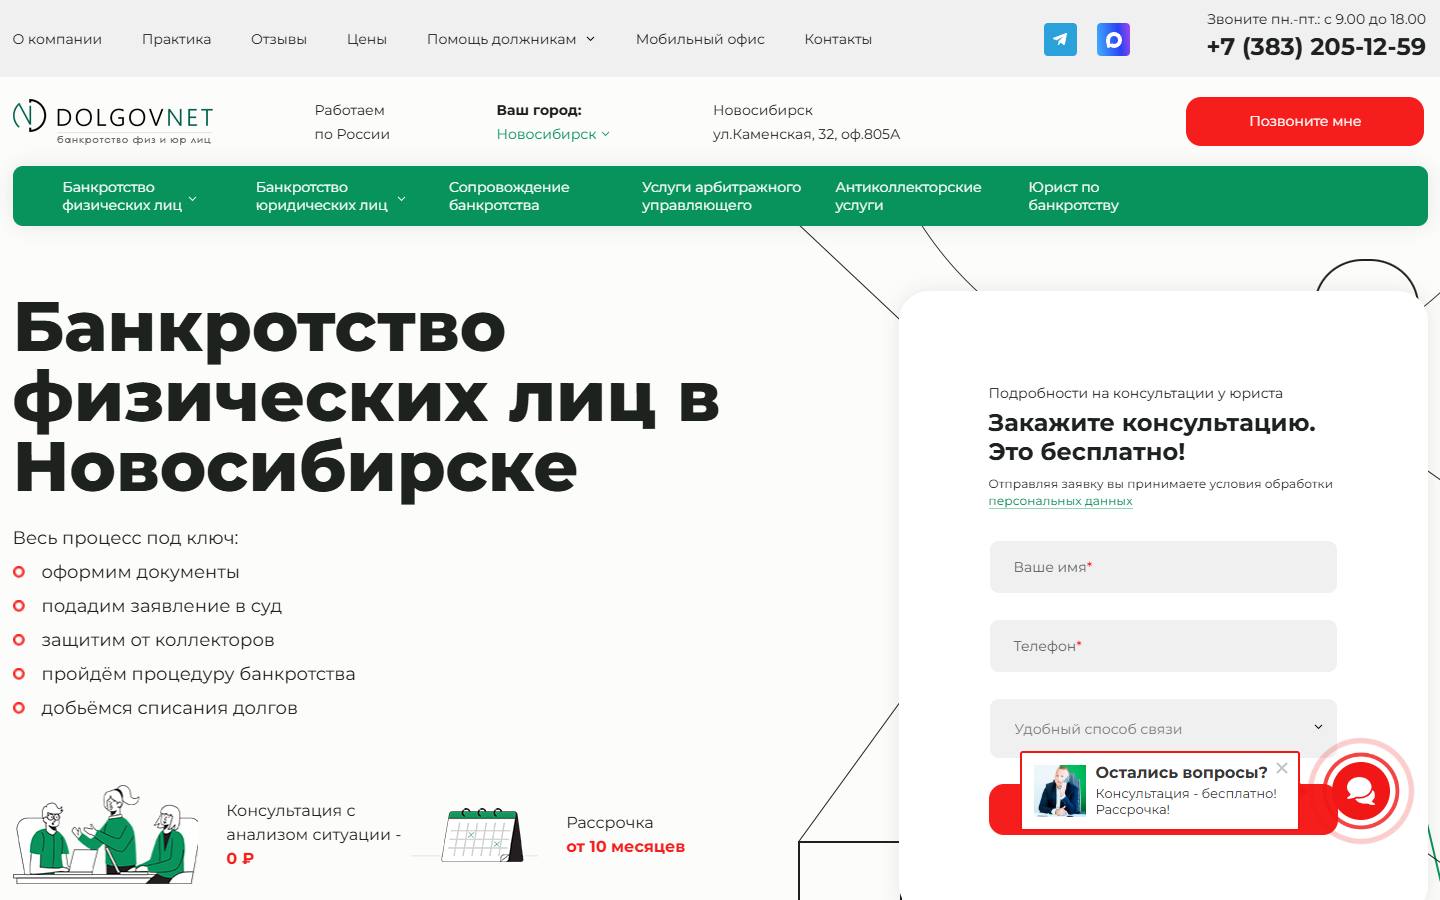The height and width of the screenshot is (900, 1440).
Task: Go to 'Контакты' page
Action: point(838,39)
